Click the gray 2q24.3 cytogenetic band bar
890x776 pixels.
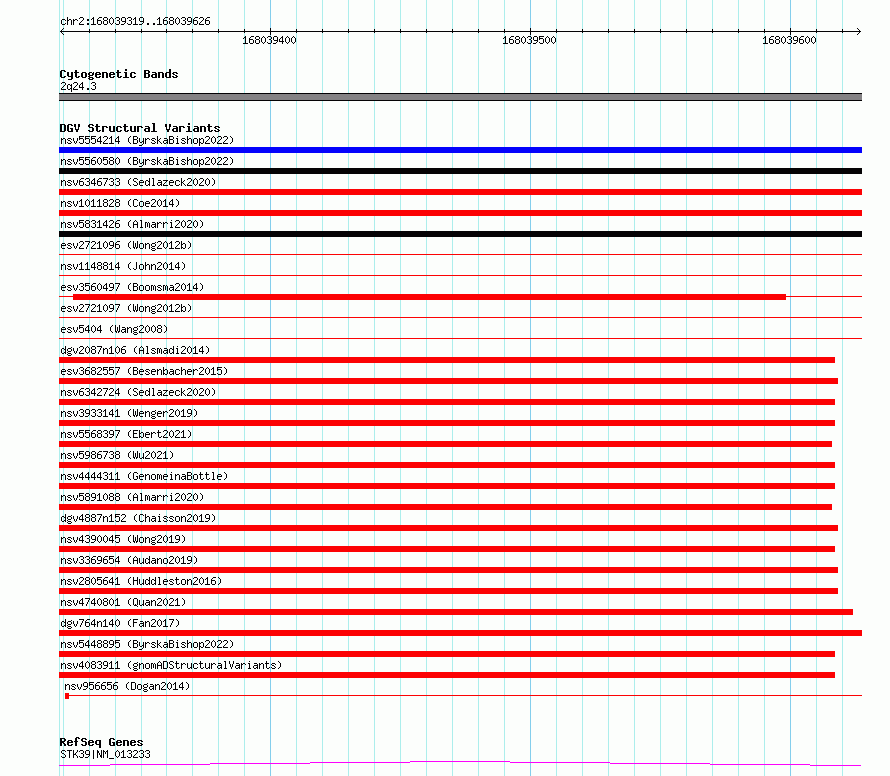tap(460, 97)
